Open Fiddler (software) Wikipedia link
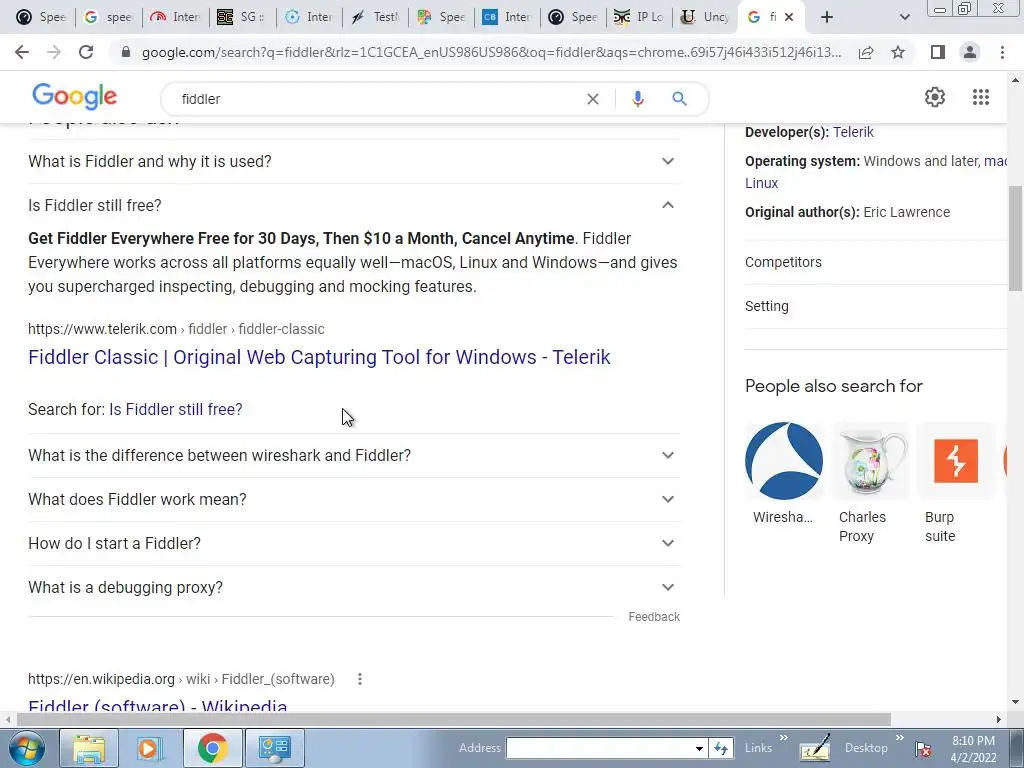Image resolution: width=1024 pixels, height=768 pixels. (x=157, y=706)
